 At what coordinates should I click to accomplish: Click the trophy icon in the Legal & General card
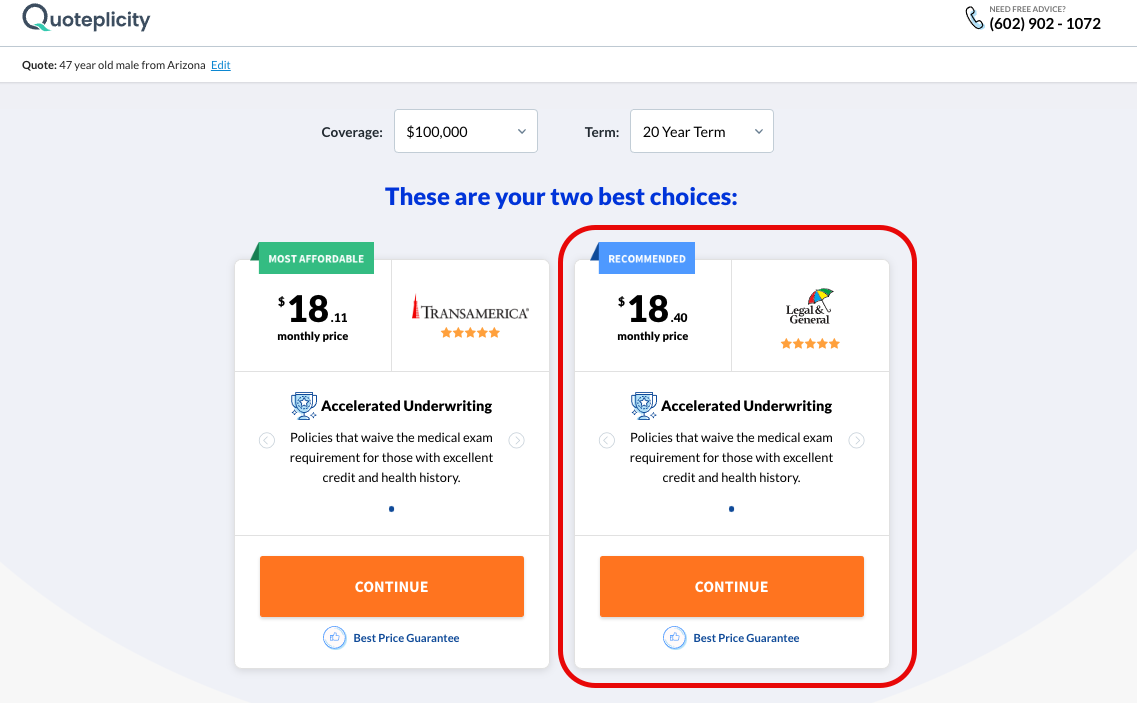tap(644, 406)
